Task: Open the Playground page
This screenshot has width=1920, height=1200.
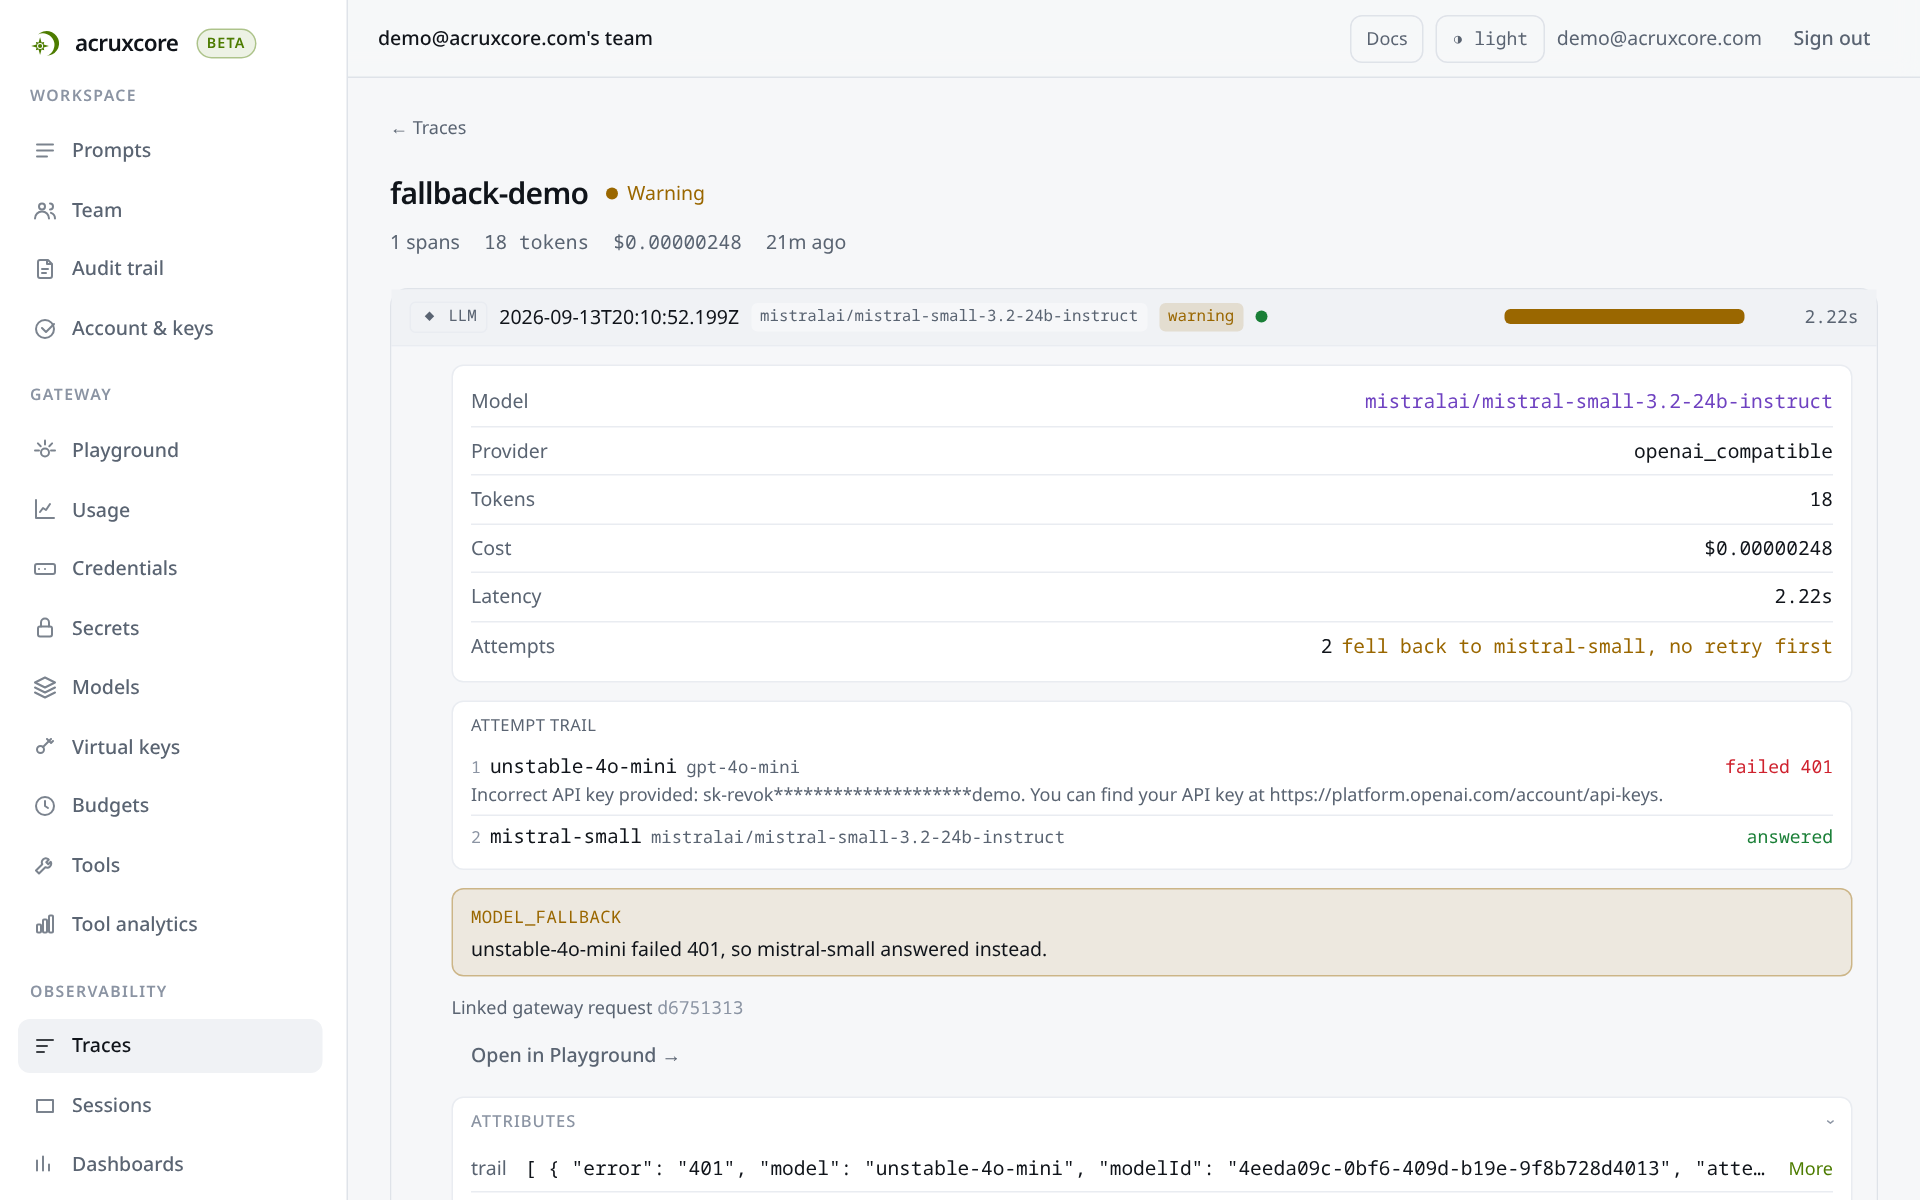Action: coord(170,450)
